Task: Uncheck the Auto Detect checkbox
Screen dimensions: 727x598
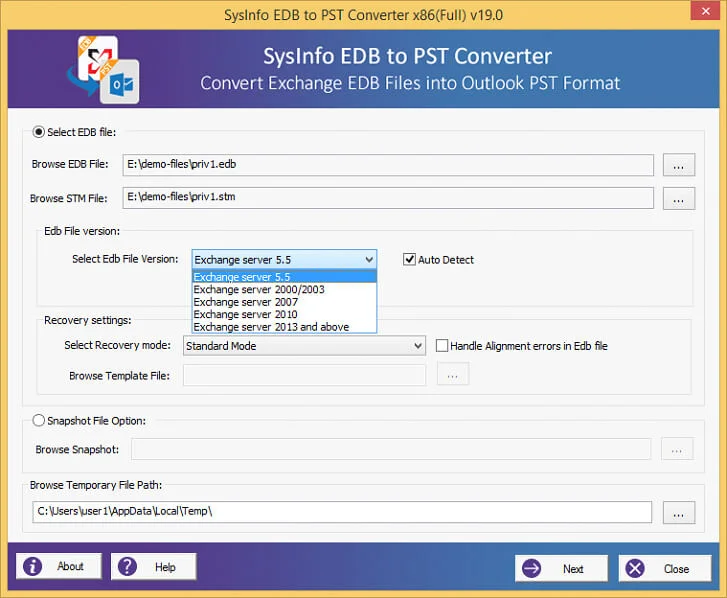Action: [x=409, y=260]
